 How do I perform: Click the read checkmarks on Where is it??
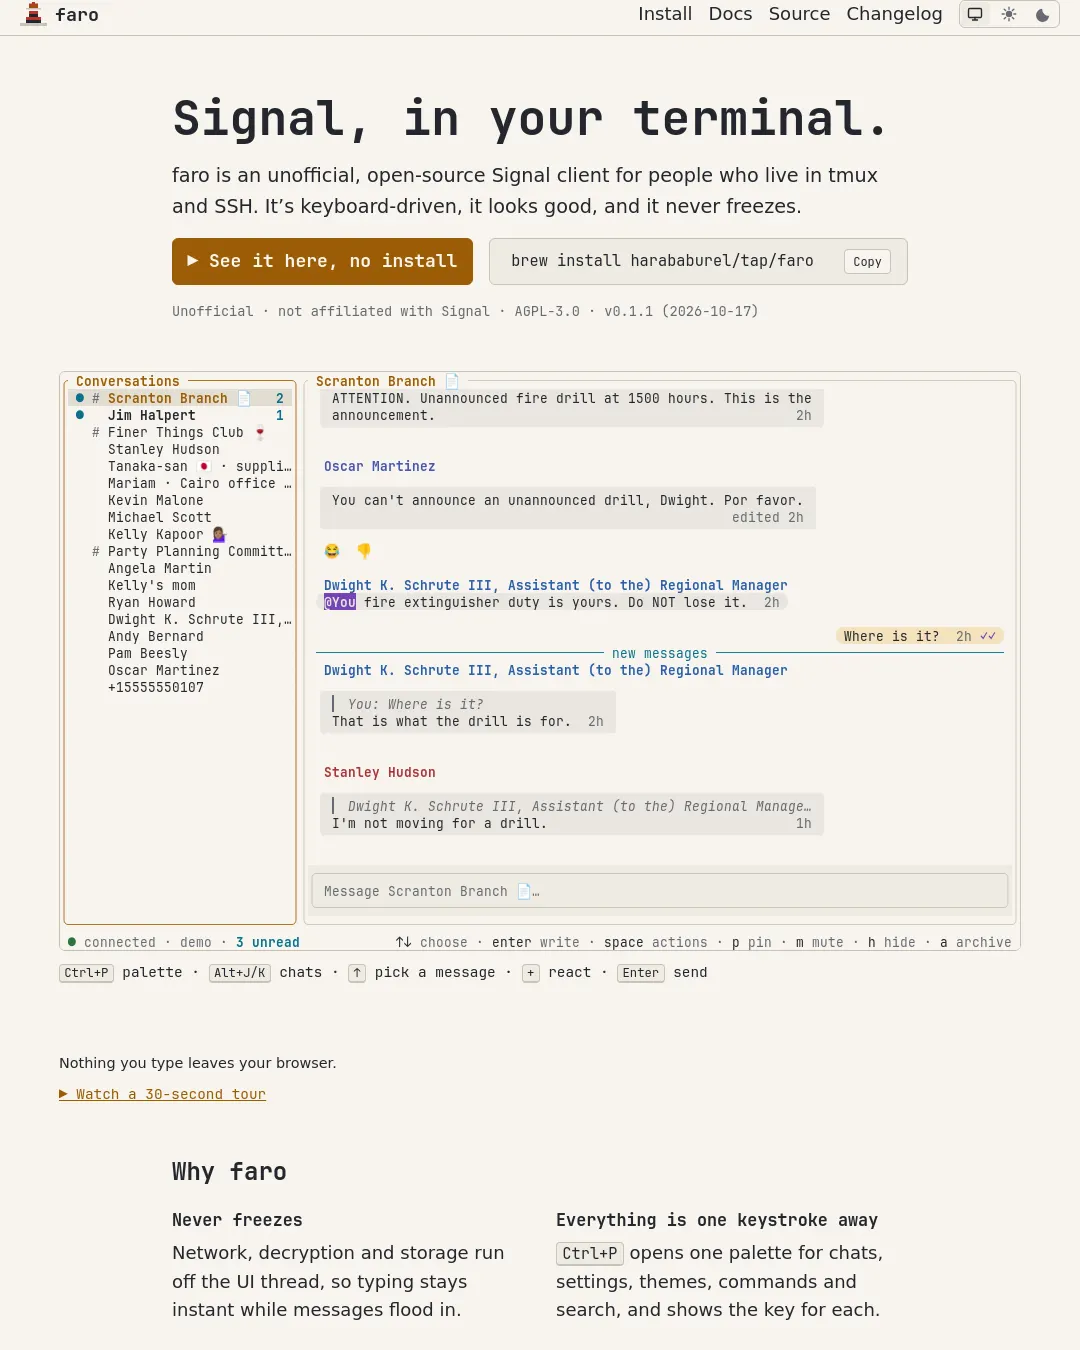click(x=988, y=636)
